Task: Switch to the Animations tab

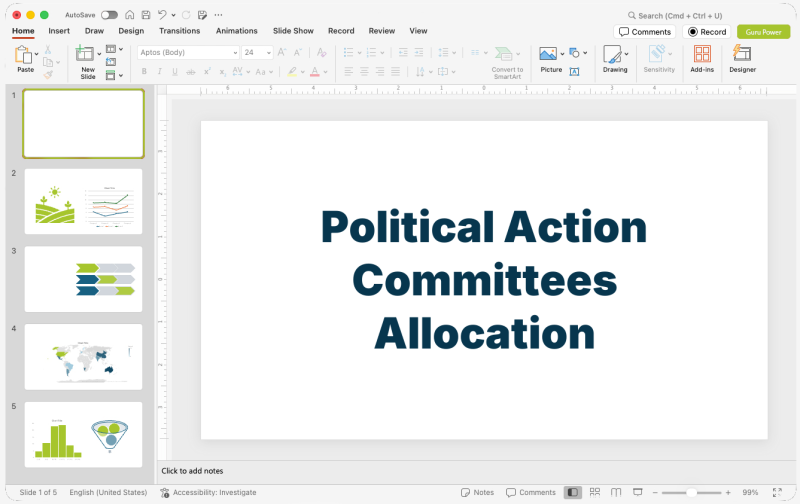Action: point(237,31)
